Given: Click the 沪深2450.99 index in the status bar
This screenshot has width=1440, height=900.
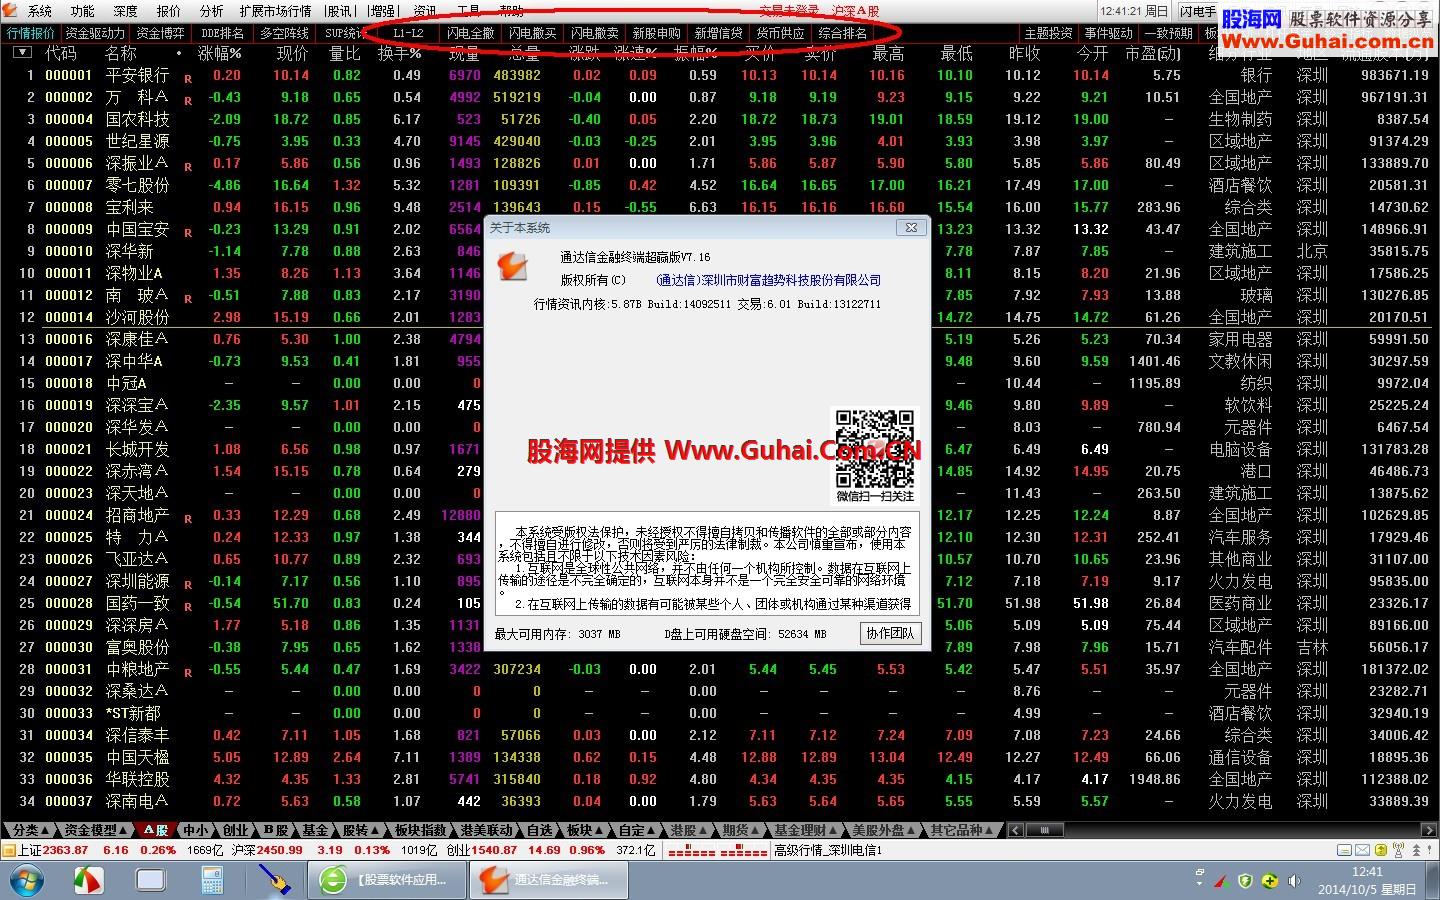Looking at the screenshot, I should (267, 850).
